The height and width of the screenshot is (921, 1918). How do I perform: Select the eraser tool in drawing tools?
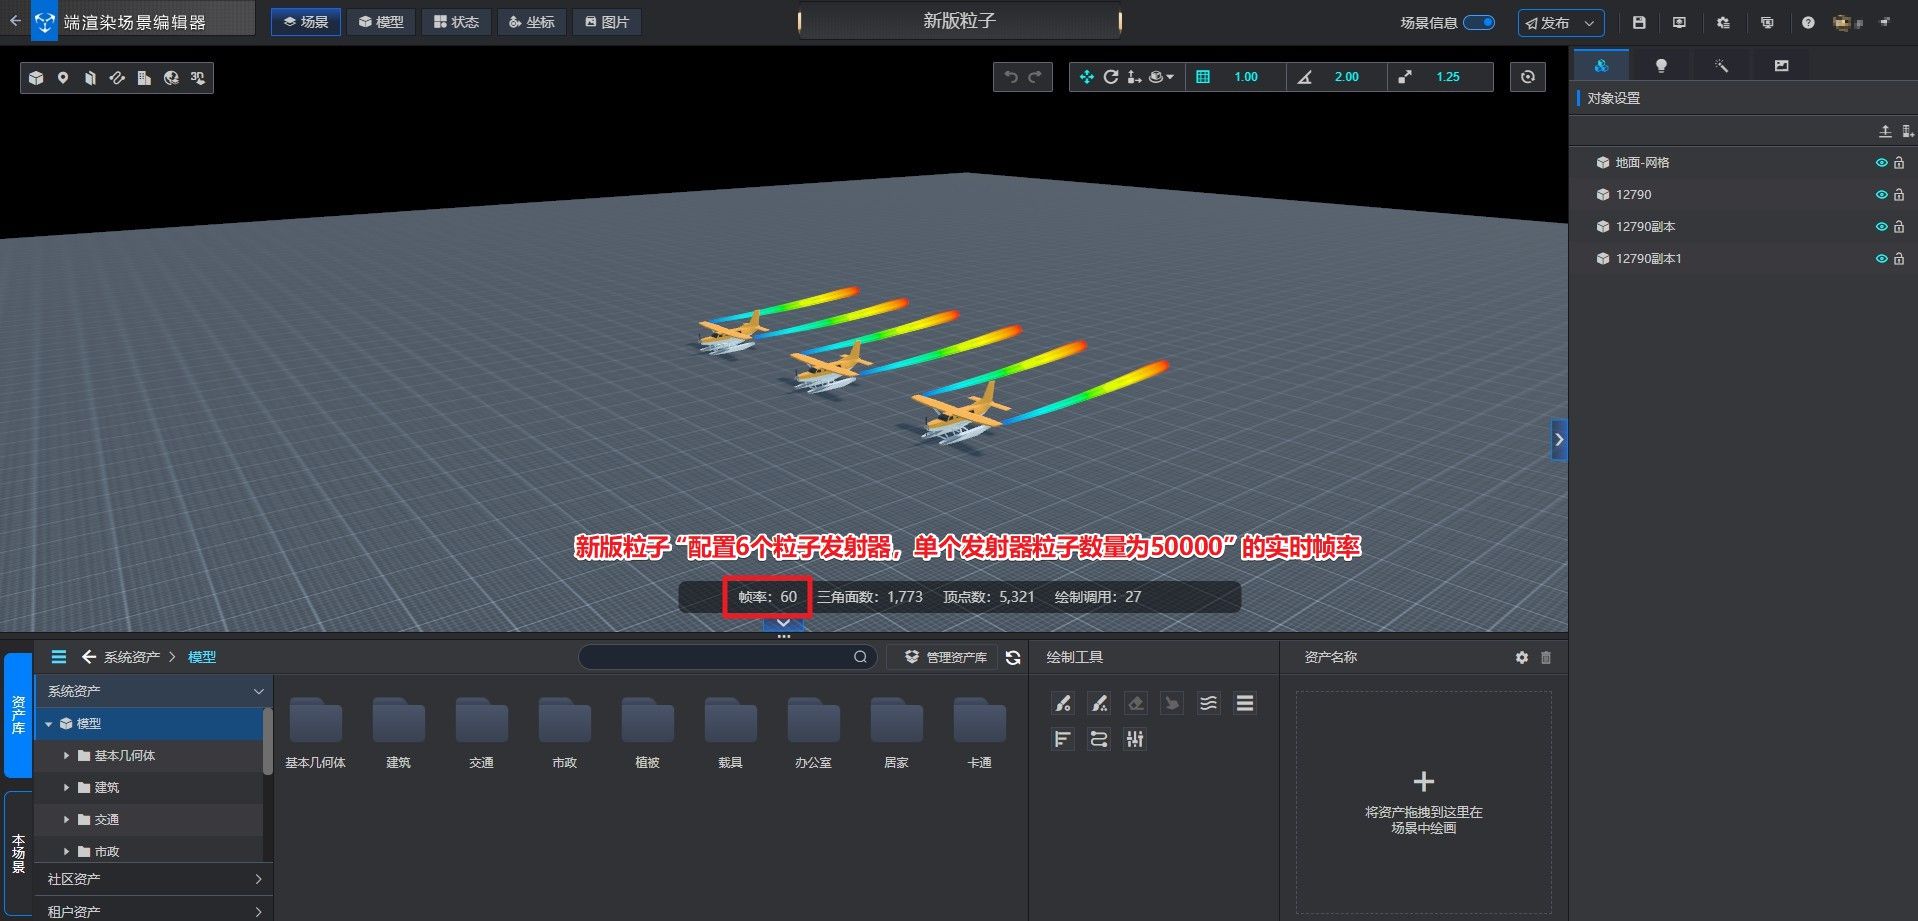click(1135, 704)
